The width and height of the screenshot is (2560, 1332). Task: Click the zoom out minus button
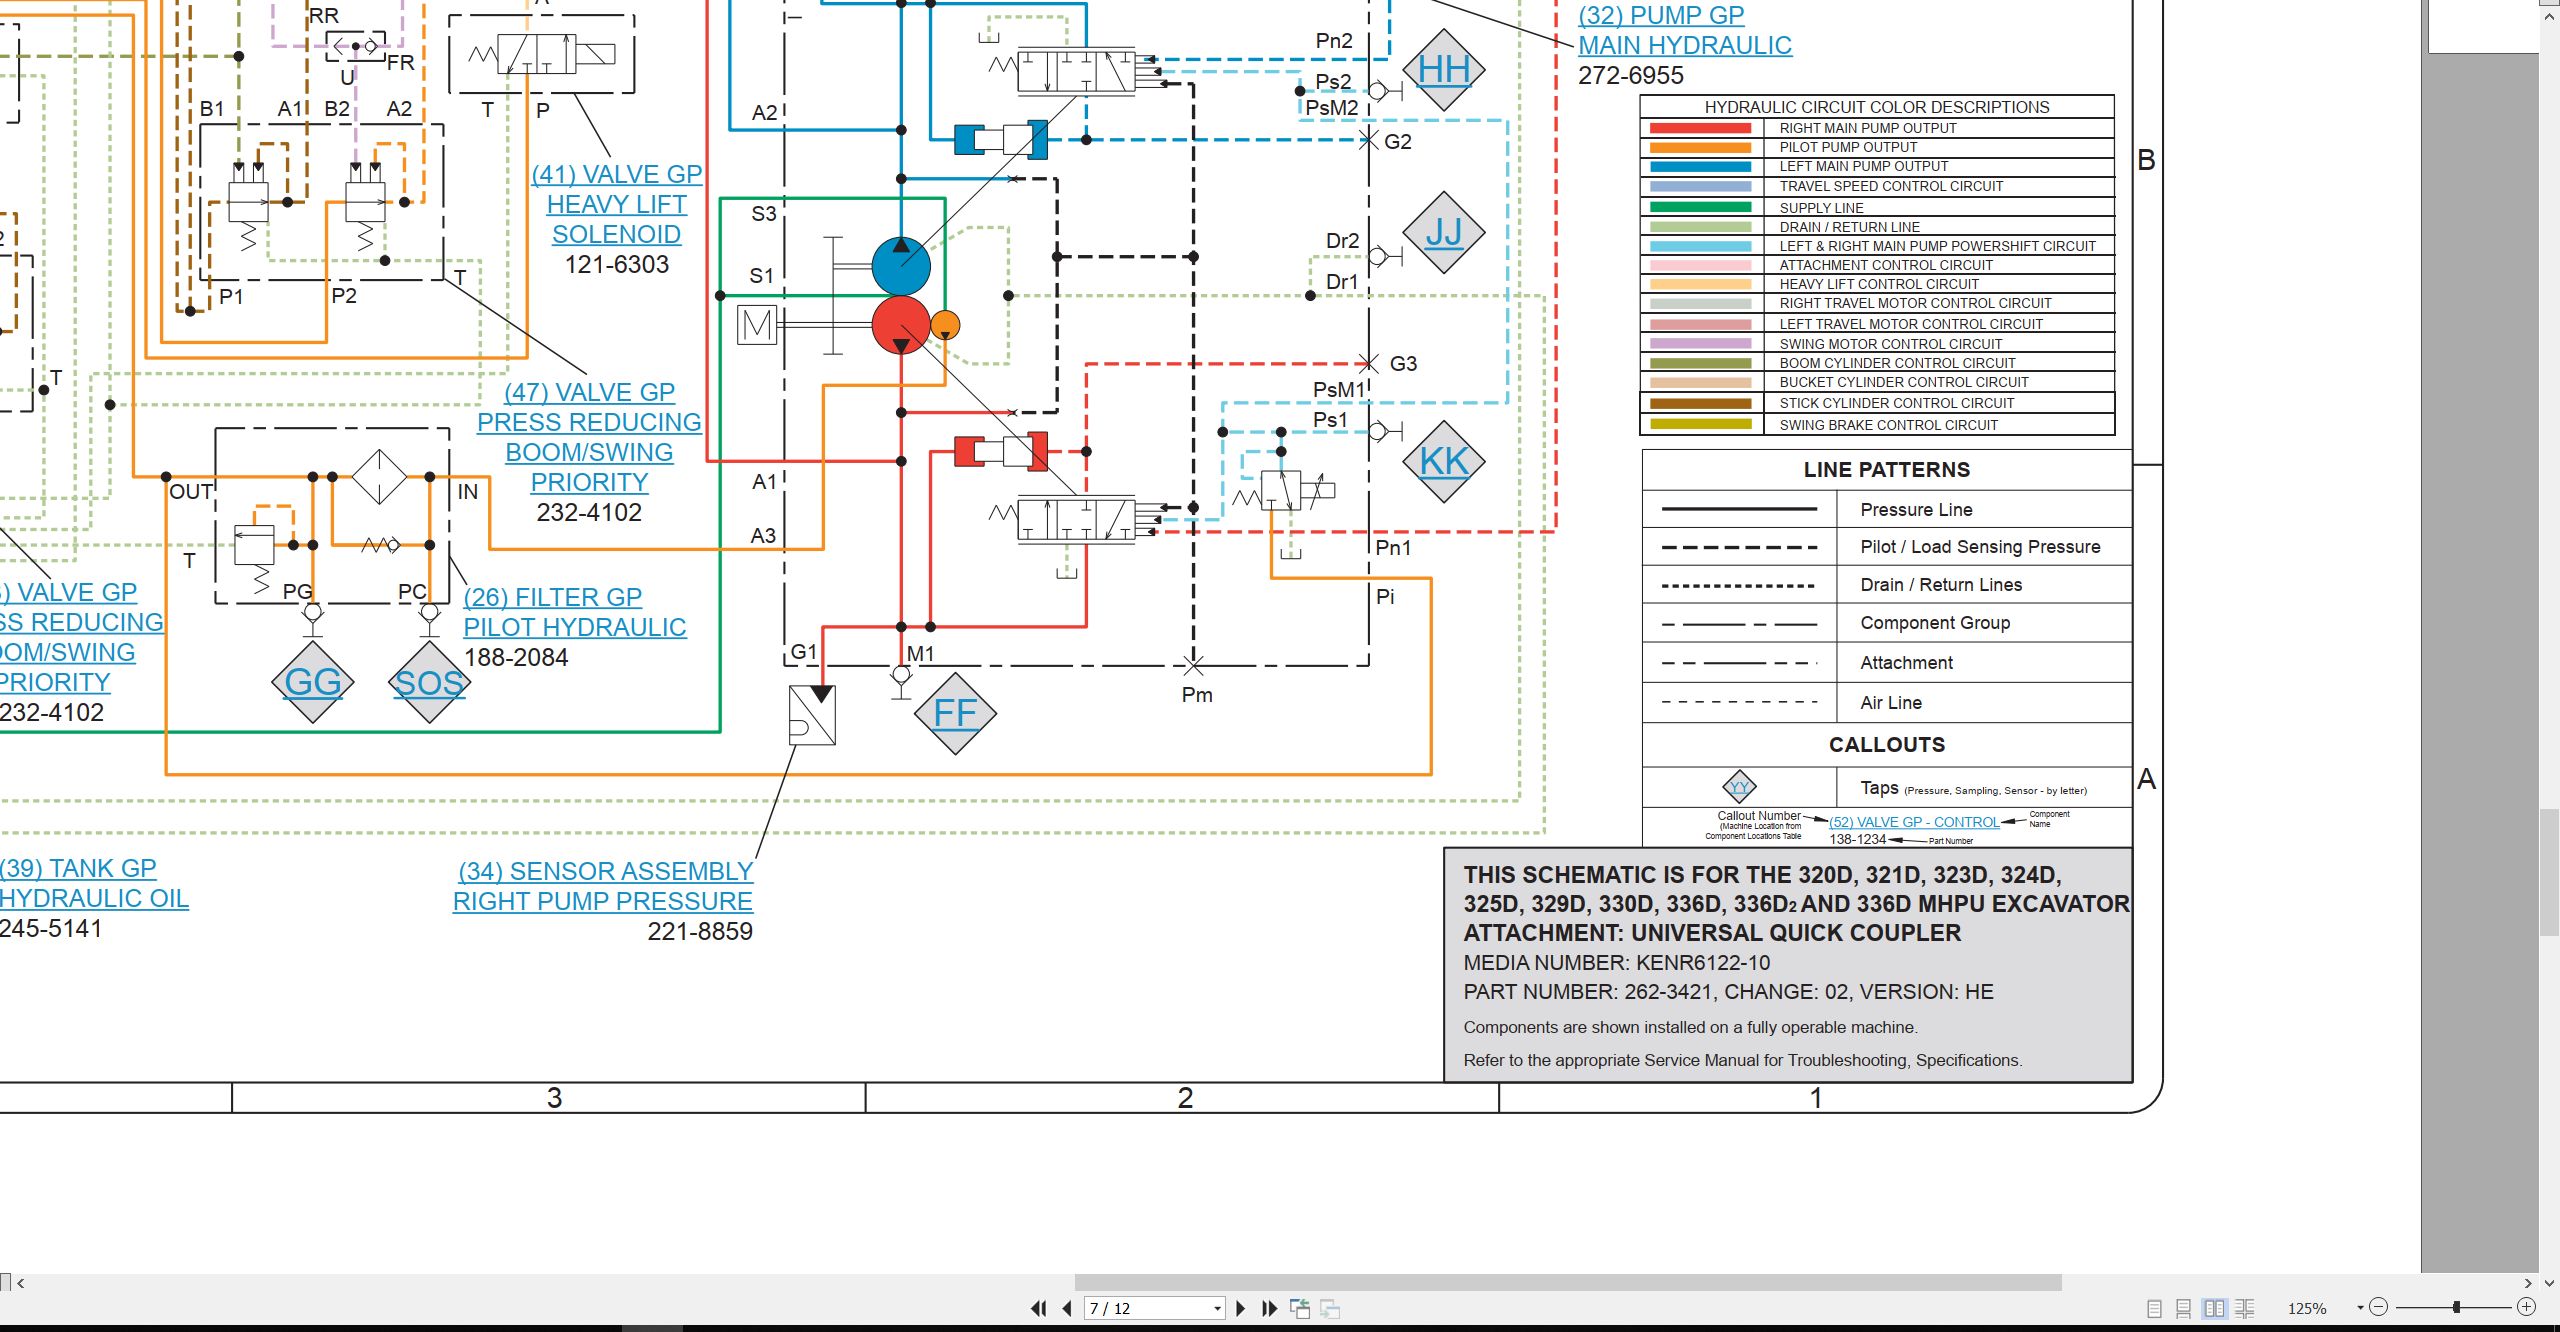click(2379, 1307)
